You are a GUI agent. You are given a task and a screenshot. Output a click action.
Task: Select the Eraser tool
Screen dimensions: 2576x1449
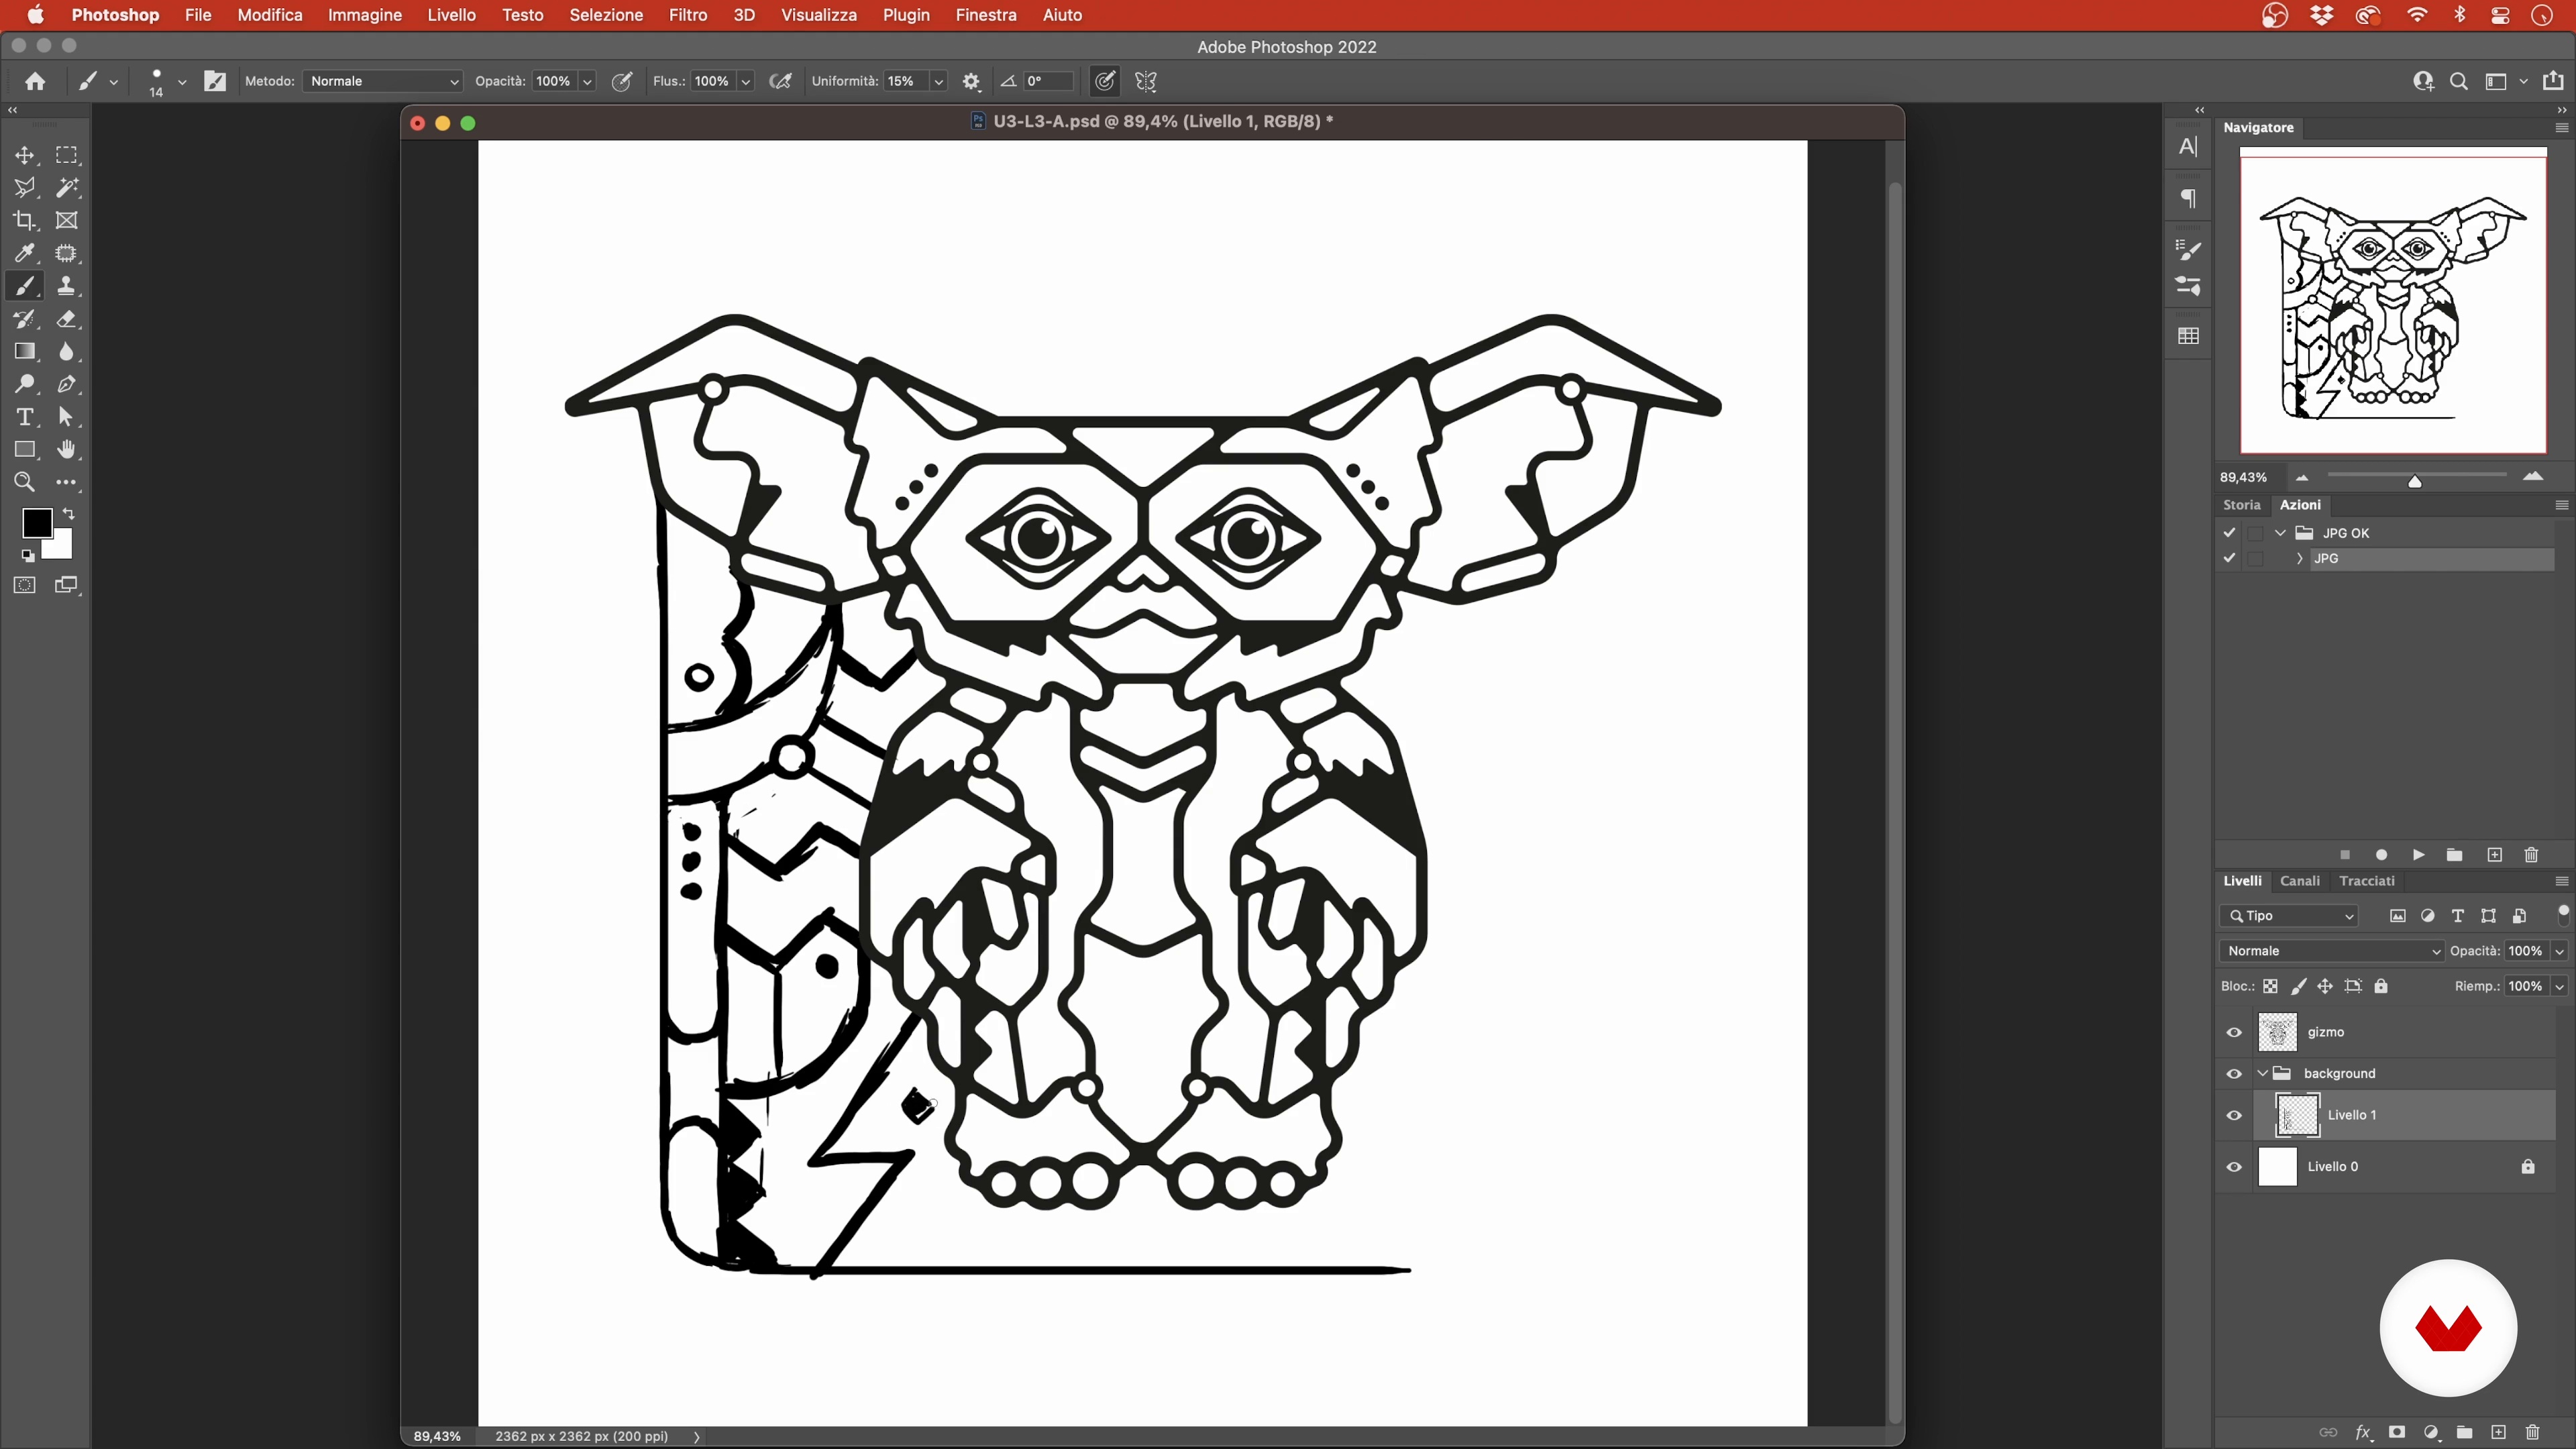(66, 319)
